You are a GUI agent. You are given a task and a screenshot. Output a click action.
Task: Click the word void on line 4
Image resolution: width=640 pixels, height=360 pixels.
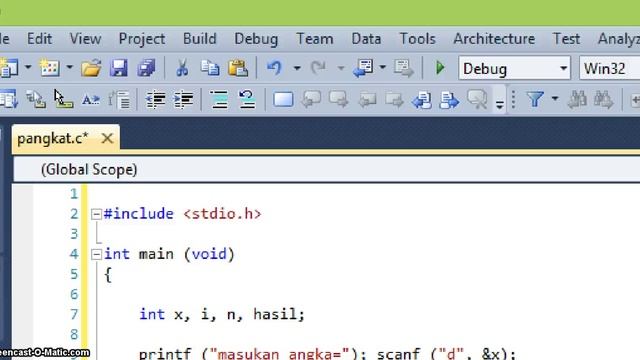[209, 254]
